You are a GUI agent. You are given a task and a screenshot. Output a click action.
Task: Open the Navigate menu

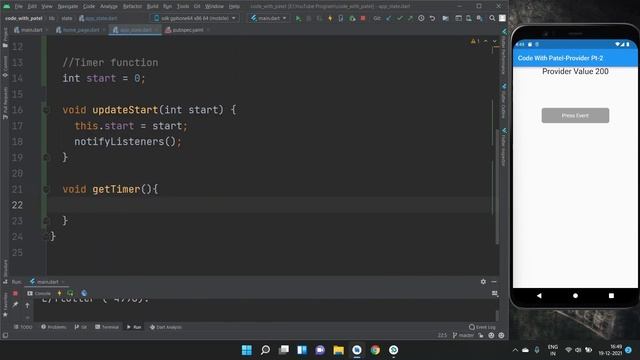(x=68, y=7)
